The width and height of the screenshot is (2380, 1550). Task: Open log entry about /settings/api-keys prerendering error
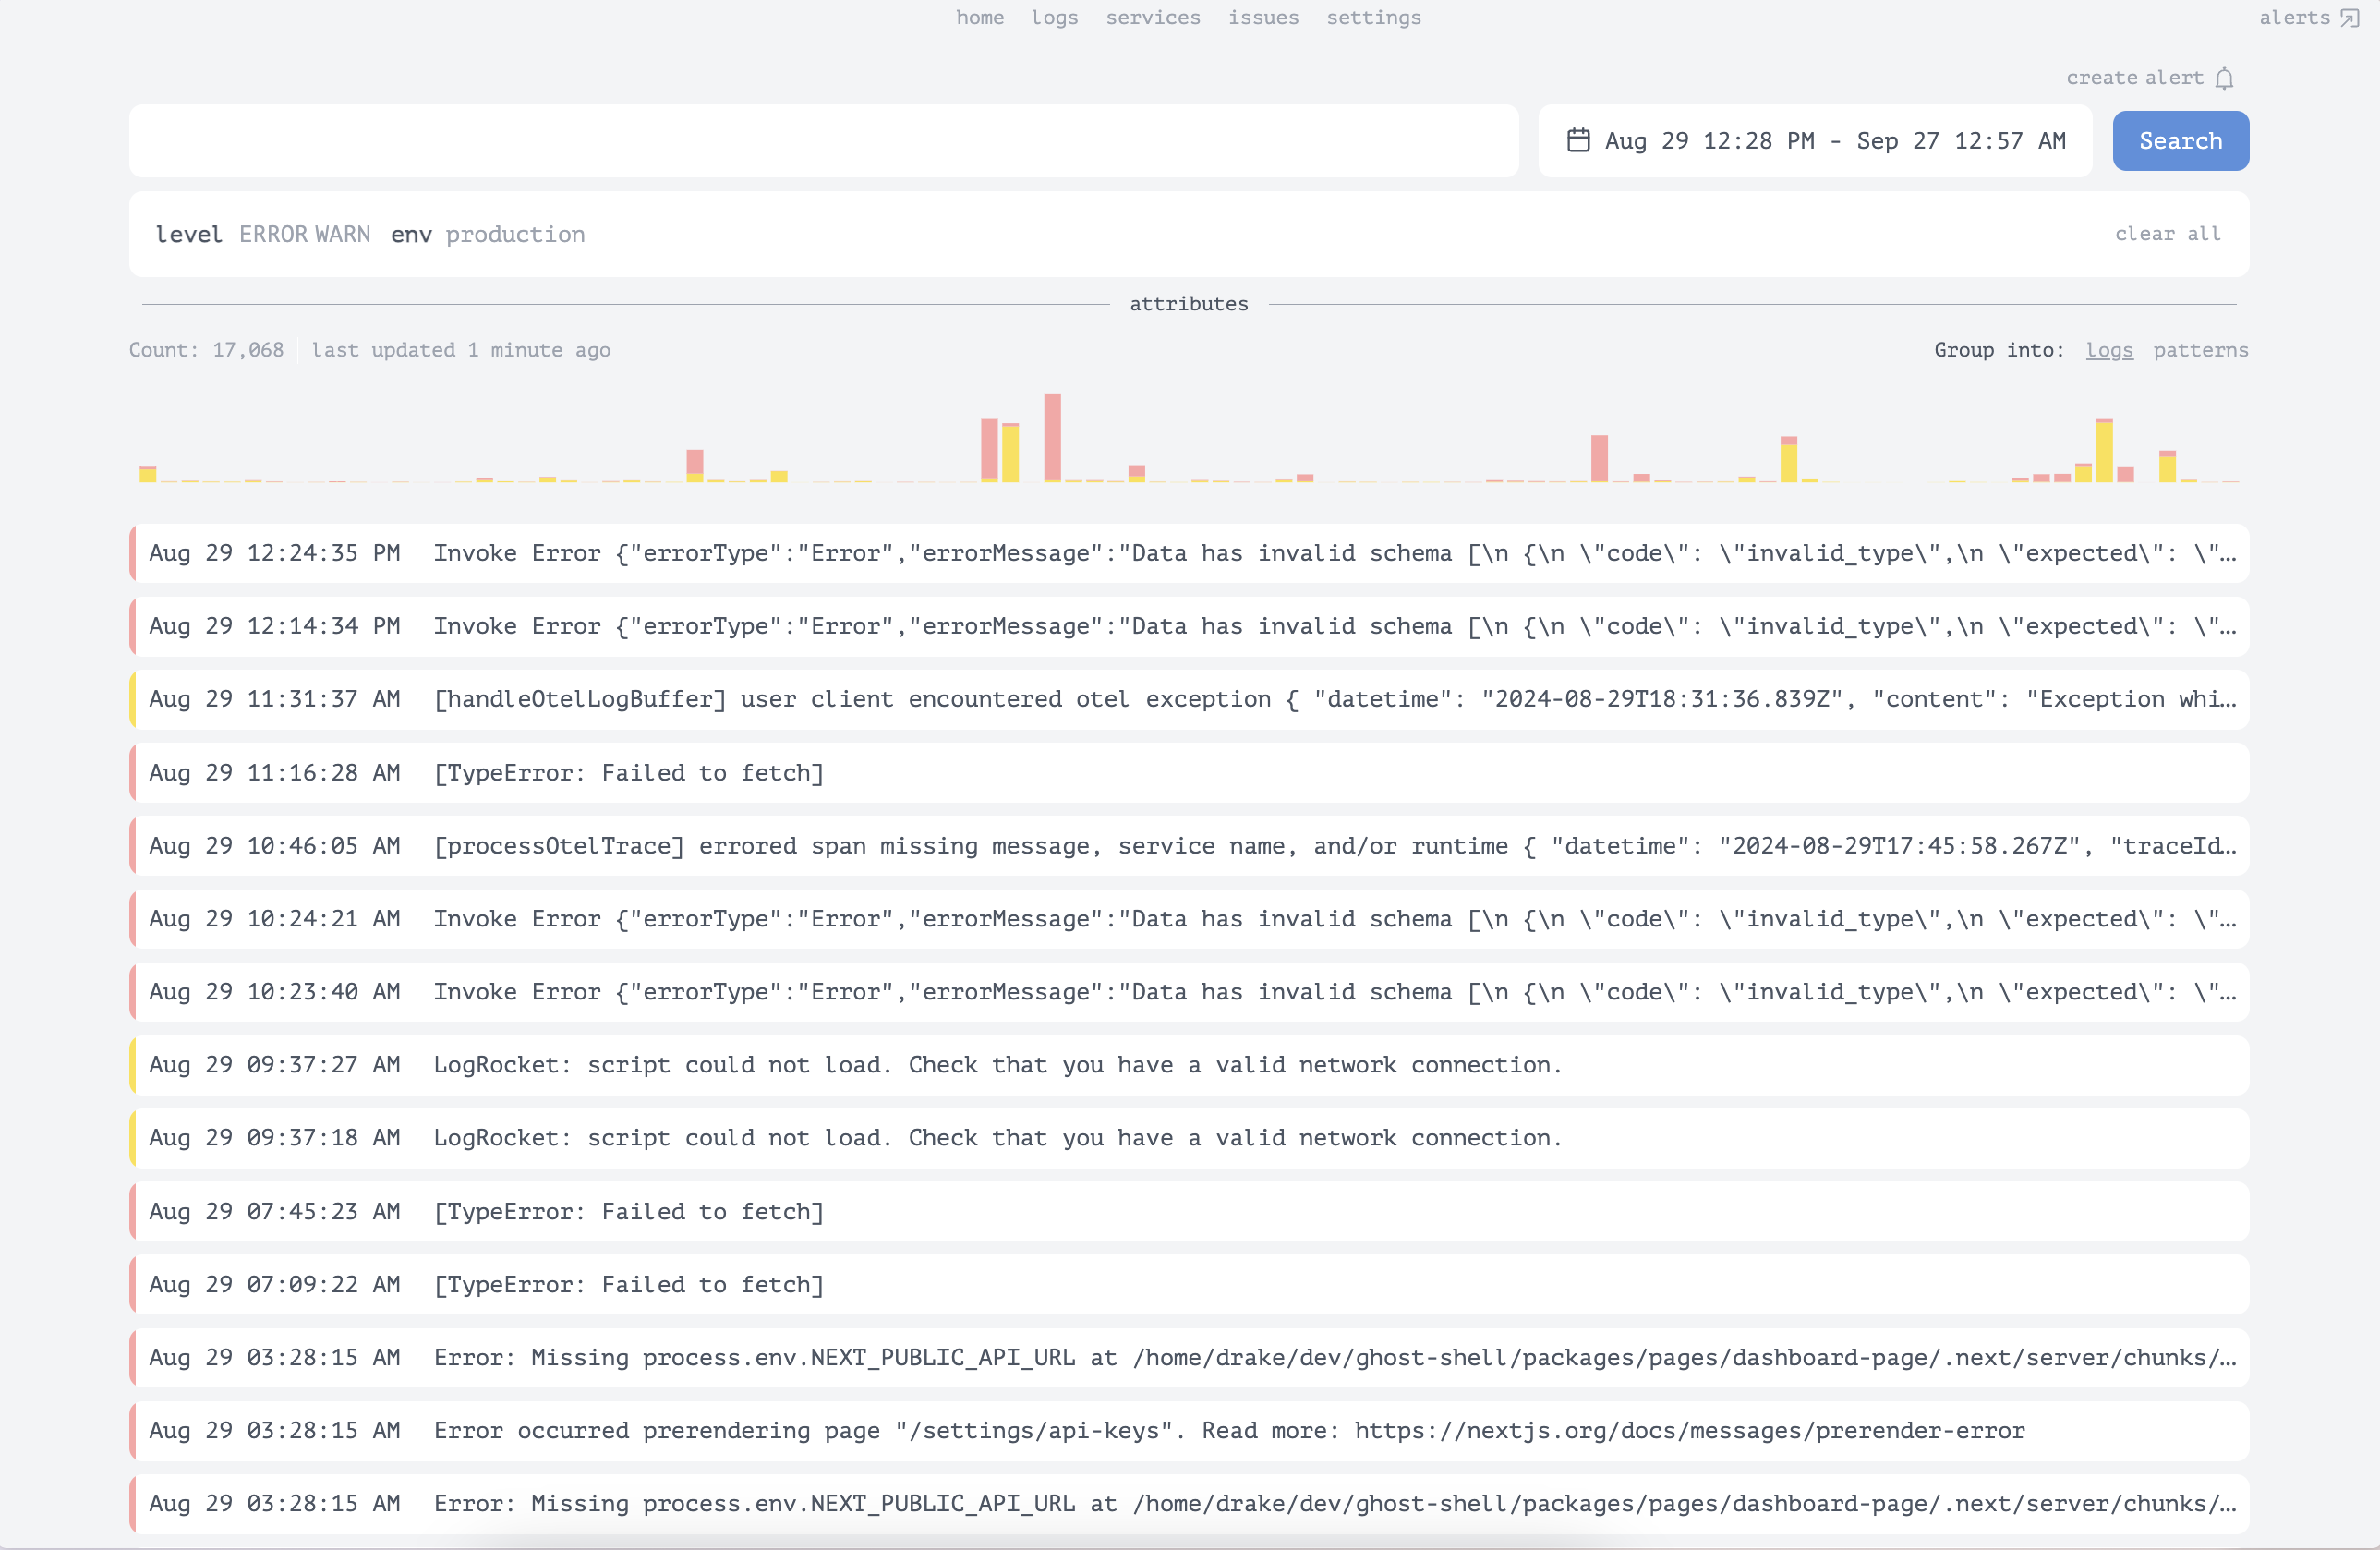(1188, 1430)
